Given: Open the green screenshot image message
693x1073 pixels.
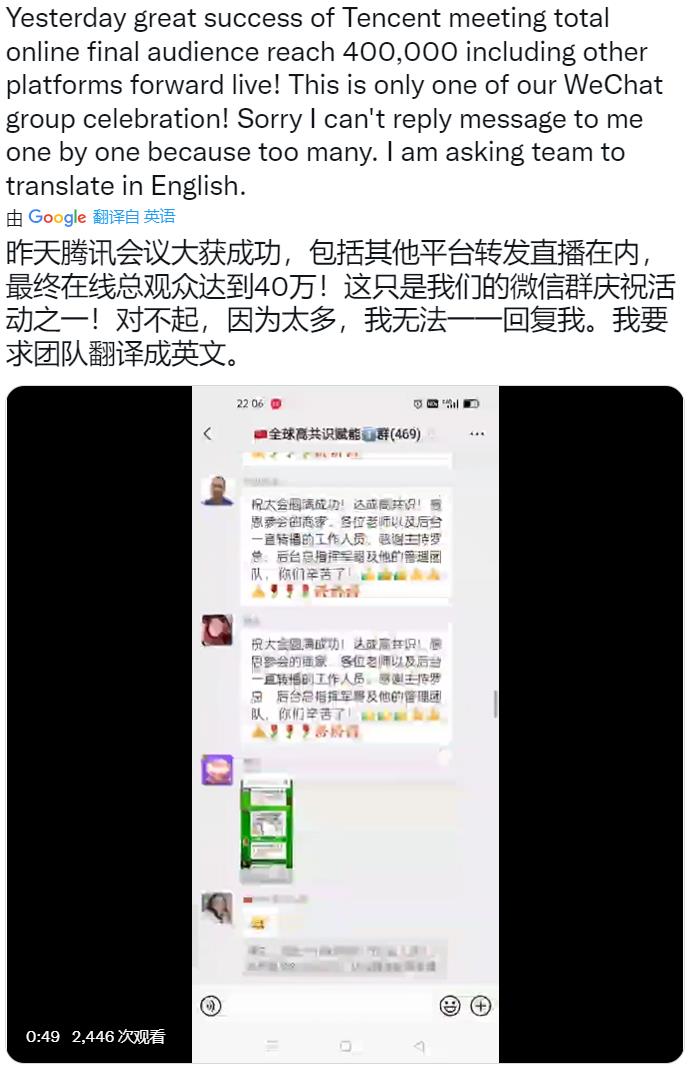Looking at the screenshot, I should pyautogui.click(x=267, y=829).
